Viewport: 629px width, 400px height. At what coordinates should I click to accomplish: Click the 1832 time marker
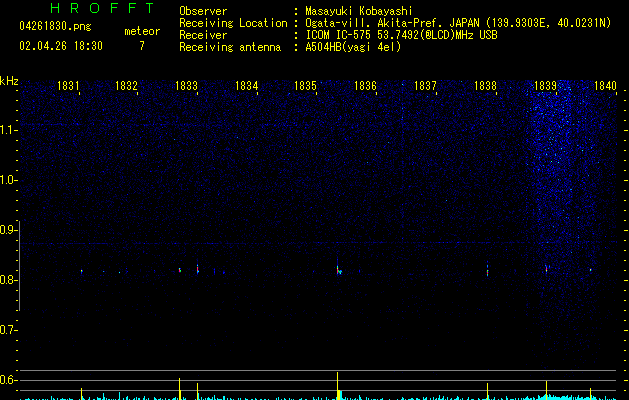(x=126, y=85)
